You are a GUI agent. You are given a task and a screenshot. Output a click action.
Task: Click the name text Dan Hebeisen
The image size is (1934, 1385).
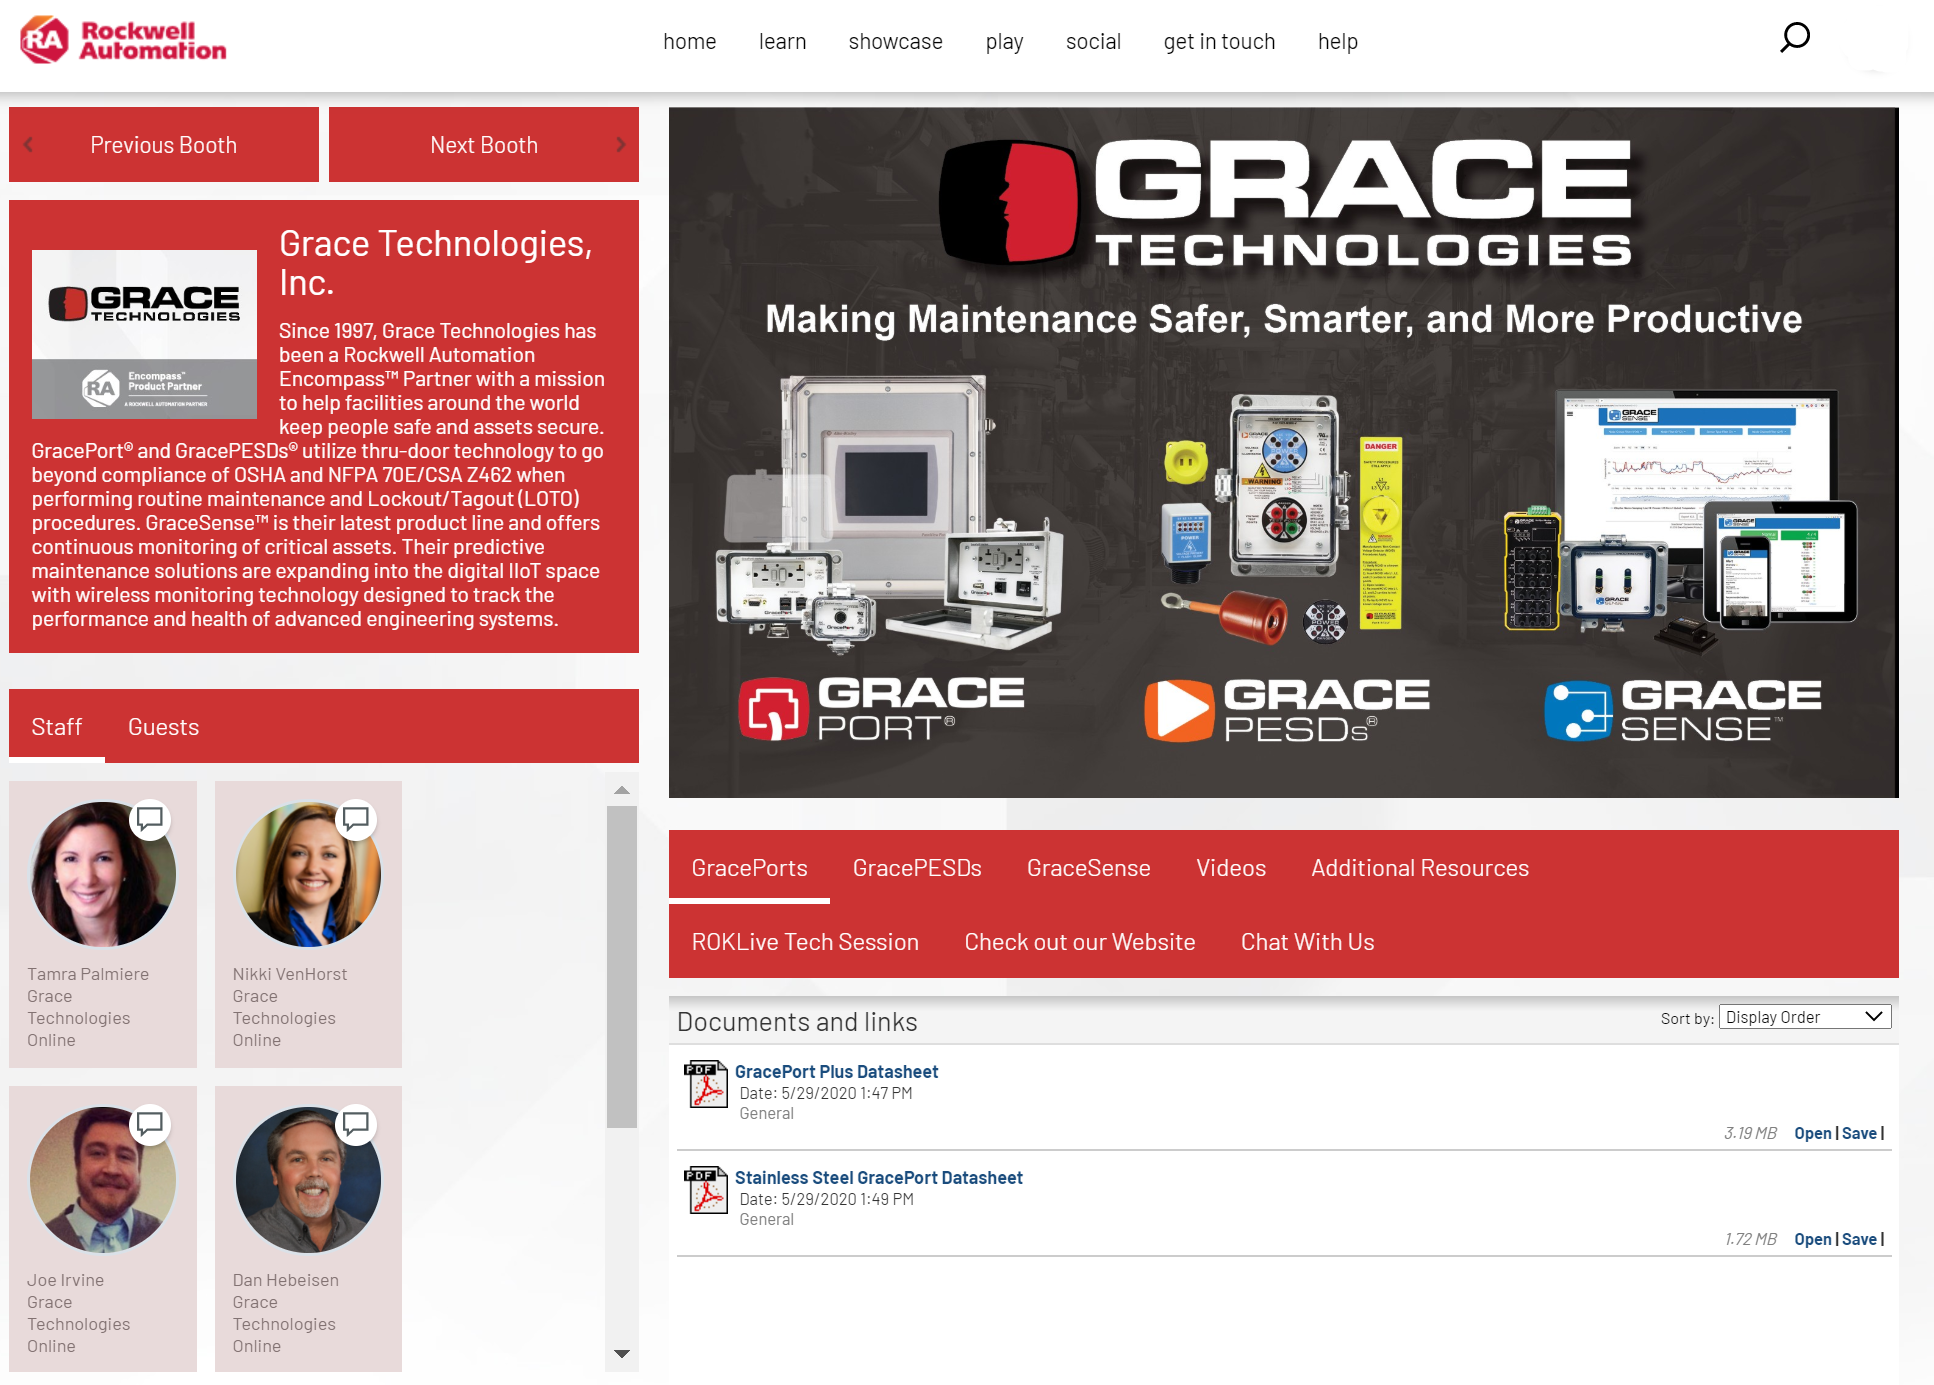click(x=285, y=1280)
